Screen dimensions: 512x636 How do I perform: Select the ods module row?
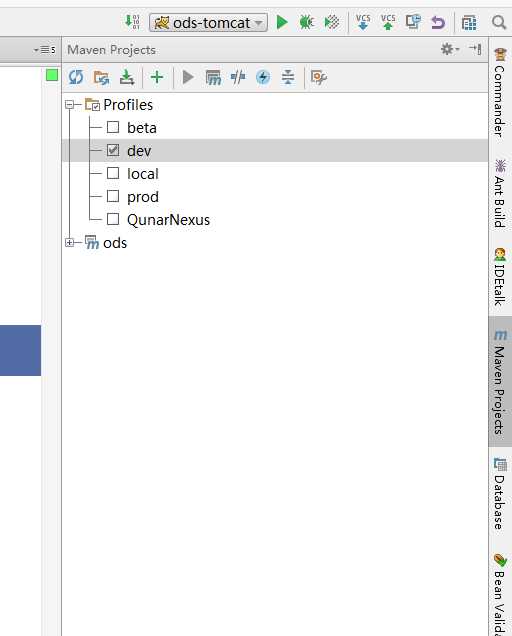click(275, 243)
